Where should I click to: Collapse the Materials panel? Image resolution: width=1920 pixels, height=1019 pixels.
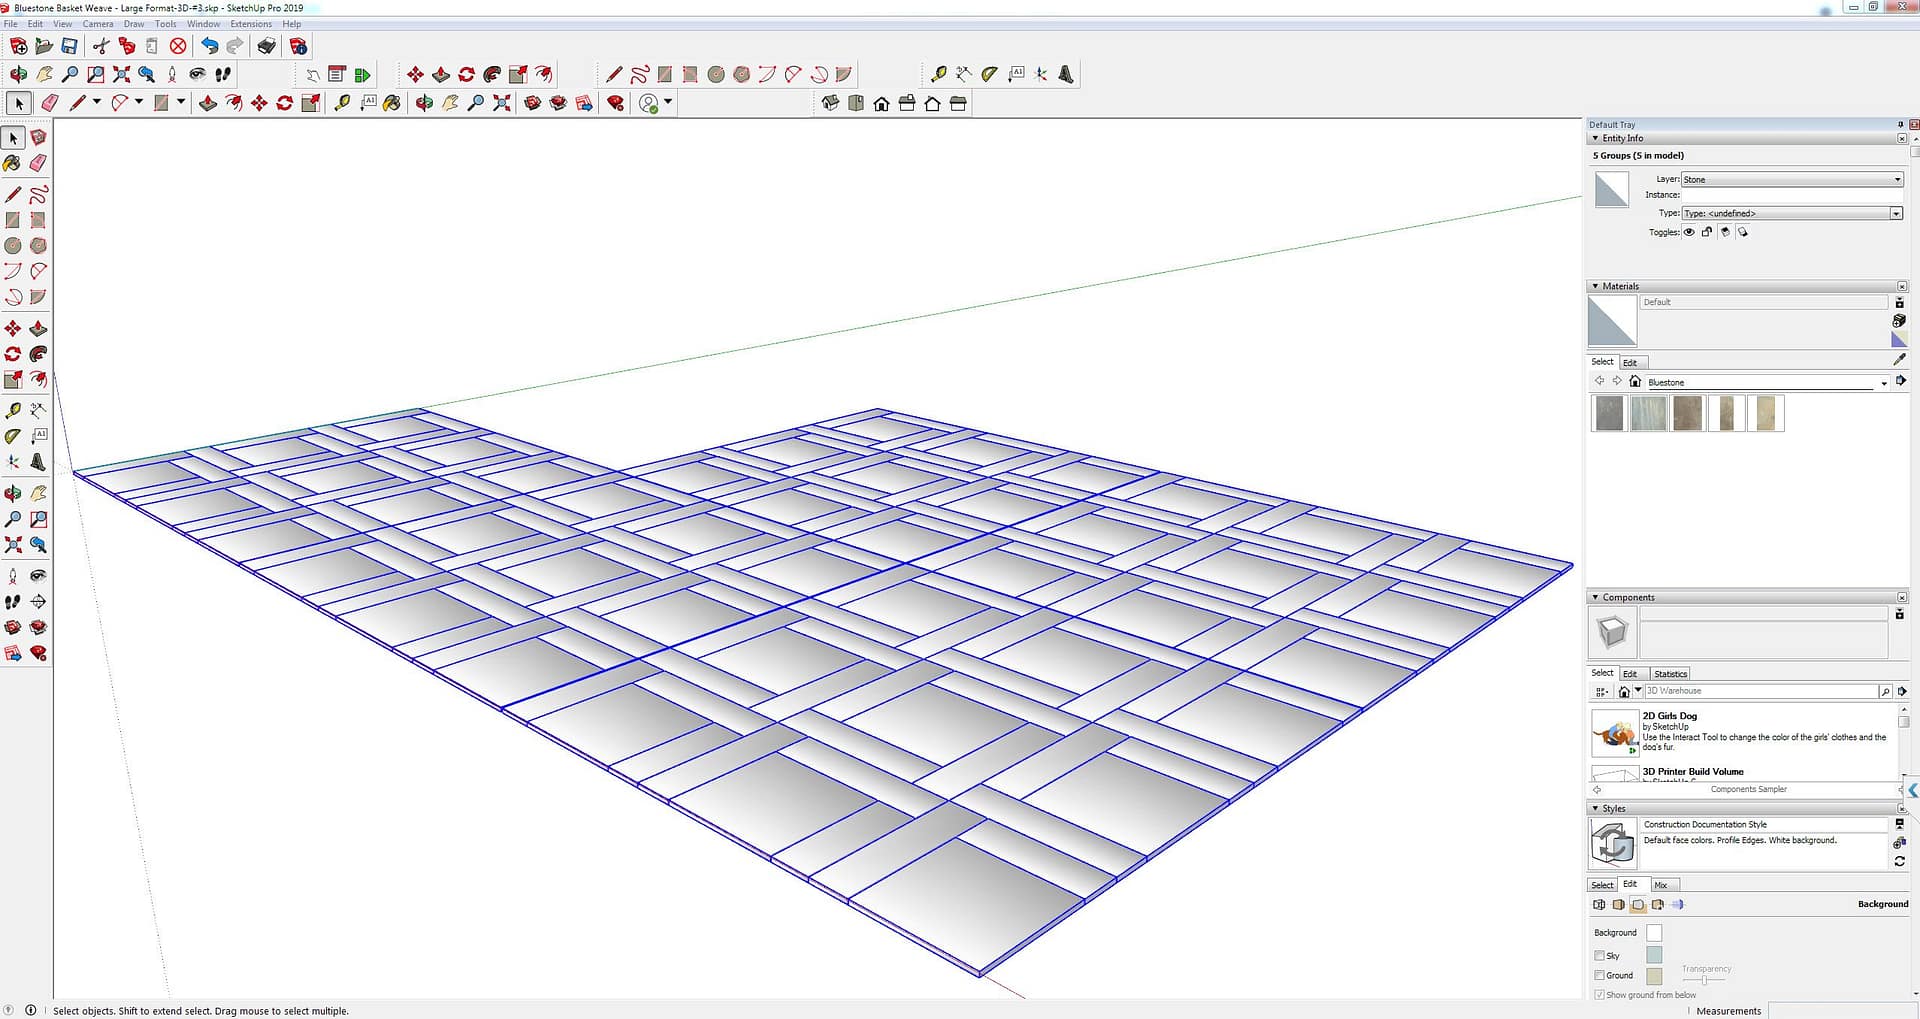[x=1595, y=286]
